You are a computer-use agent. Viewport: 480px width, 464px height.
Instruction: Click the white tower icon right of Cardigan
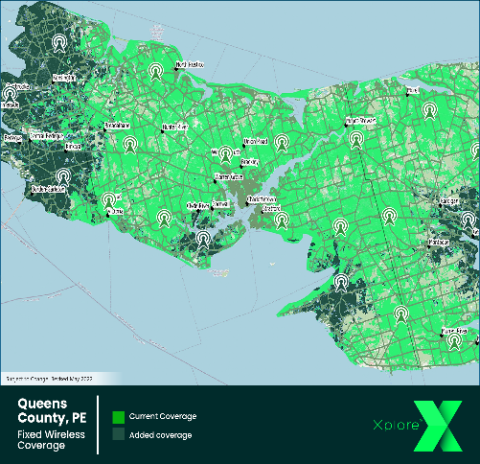pyautogui.click(x=469, y=220)
